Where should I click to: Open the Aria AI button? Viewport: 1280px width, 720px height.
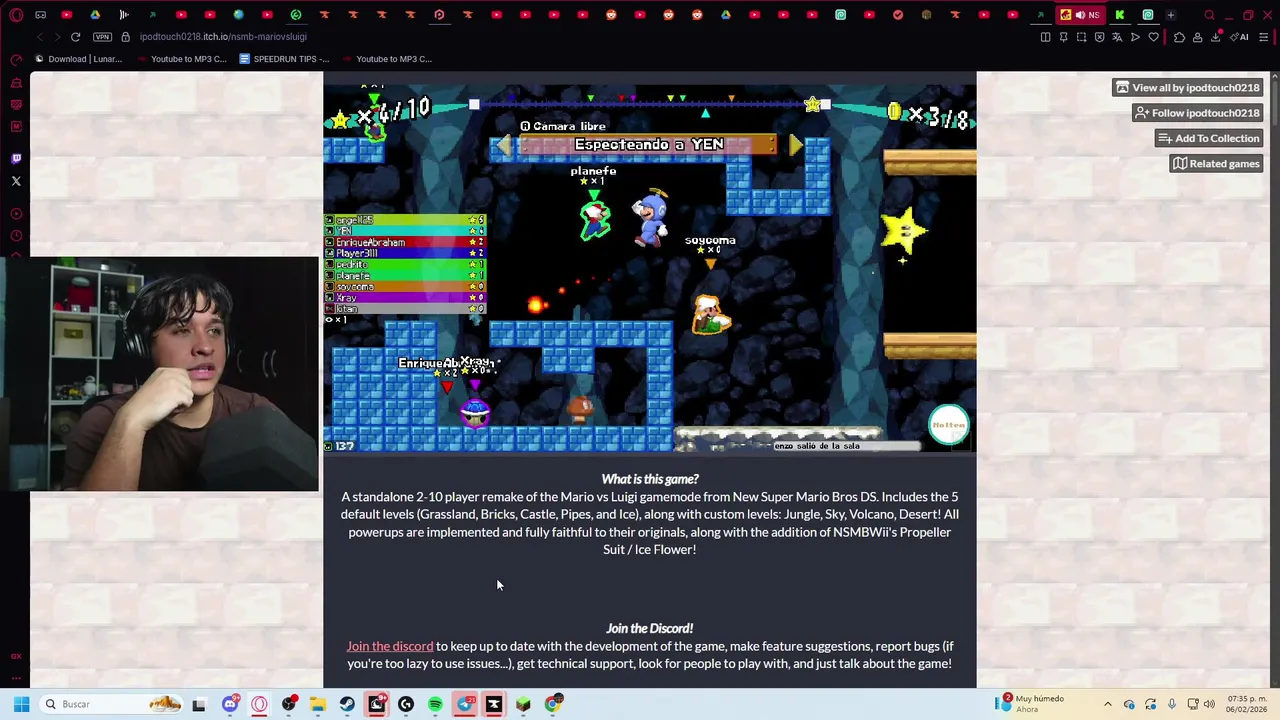point(1240,37)
